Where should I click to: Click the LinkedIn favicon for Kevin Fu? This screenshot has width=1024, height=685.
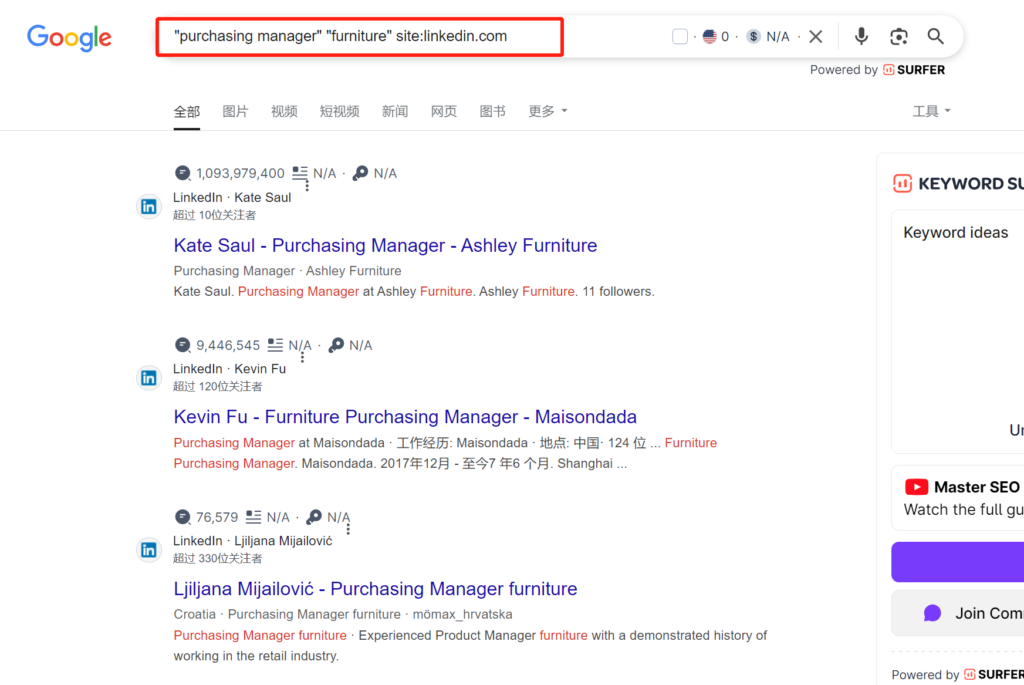(x=149, y=378)
